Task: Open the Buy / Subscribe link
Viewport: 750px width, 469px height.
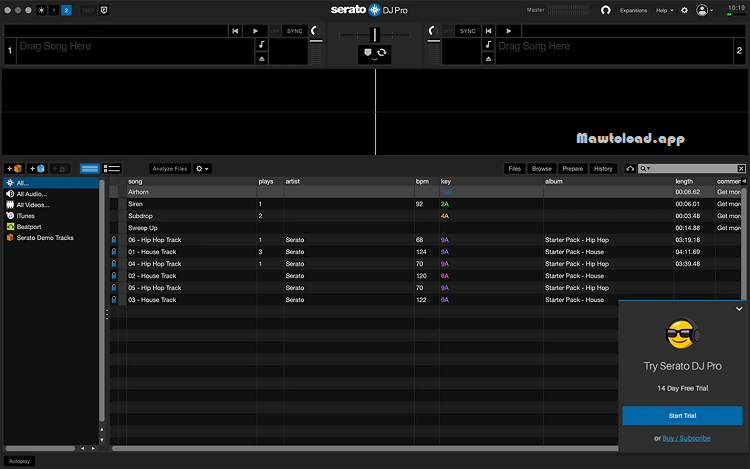Action: point(686,438)
